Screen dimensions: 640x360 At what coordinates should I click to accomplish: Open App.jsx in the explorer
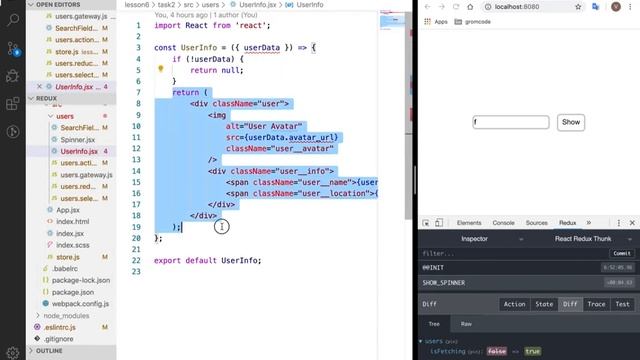(x=68, y=210)
